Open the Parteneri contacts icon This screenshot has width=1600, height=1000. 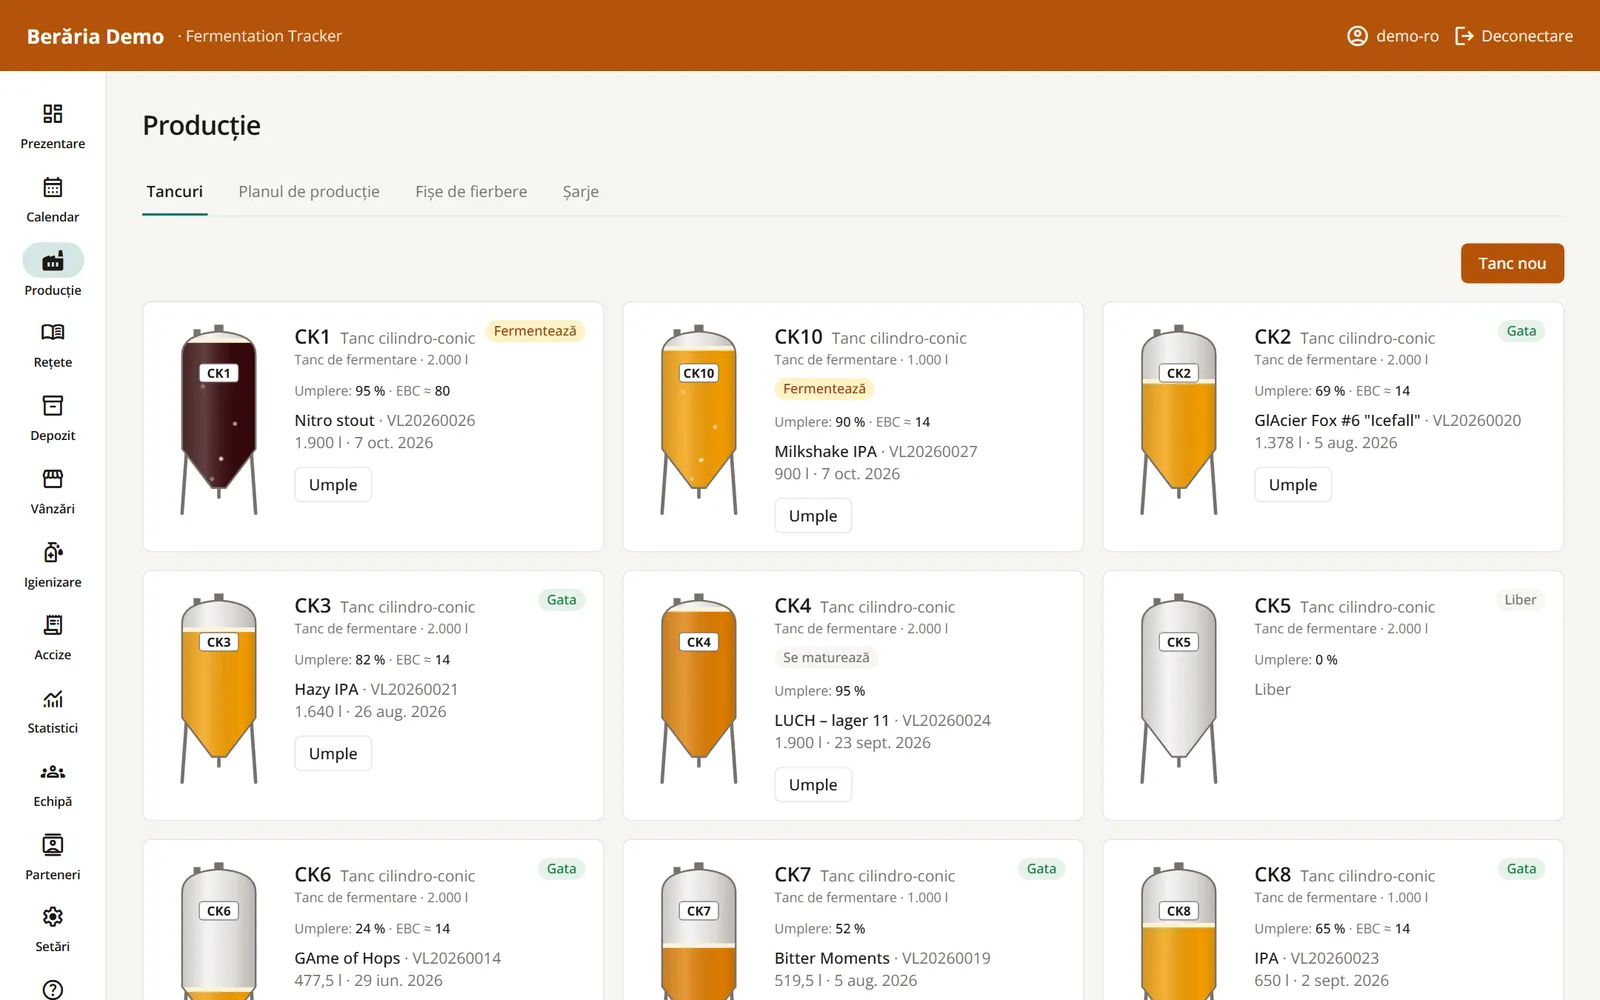click(53, 844)
